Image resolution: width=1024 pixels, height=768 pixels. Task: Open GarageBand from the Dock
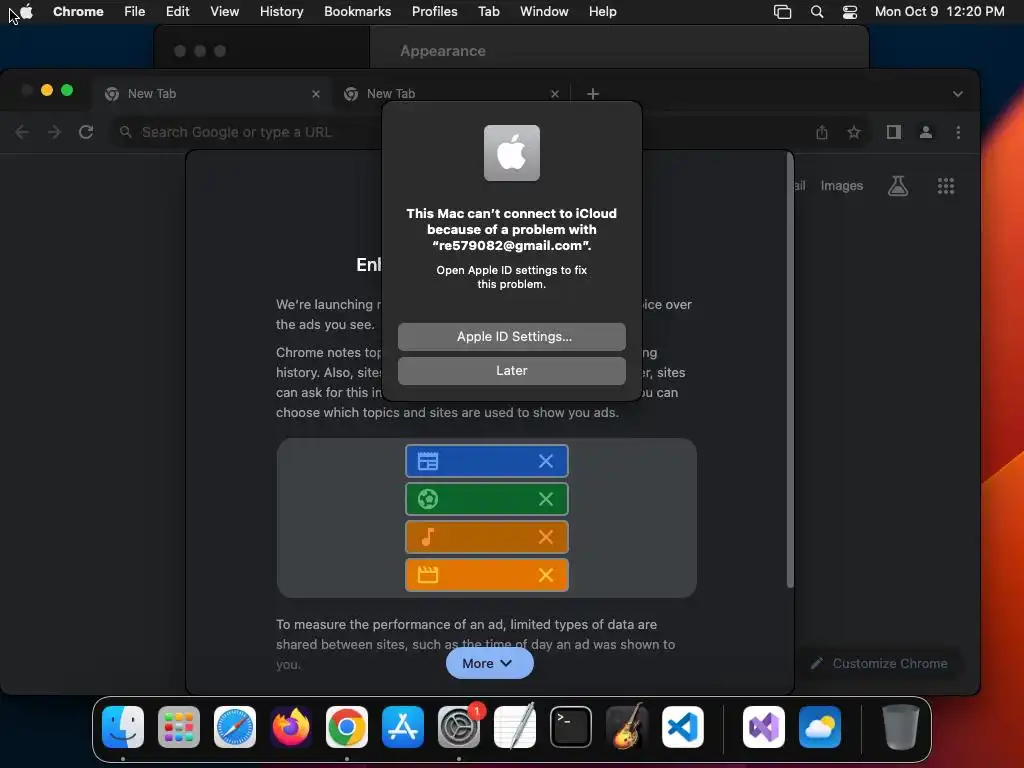click(627, 727)
